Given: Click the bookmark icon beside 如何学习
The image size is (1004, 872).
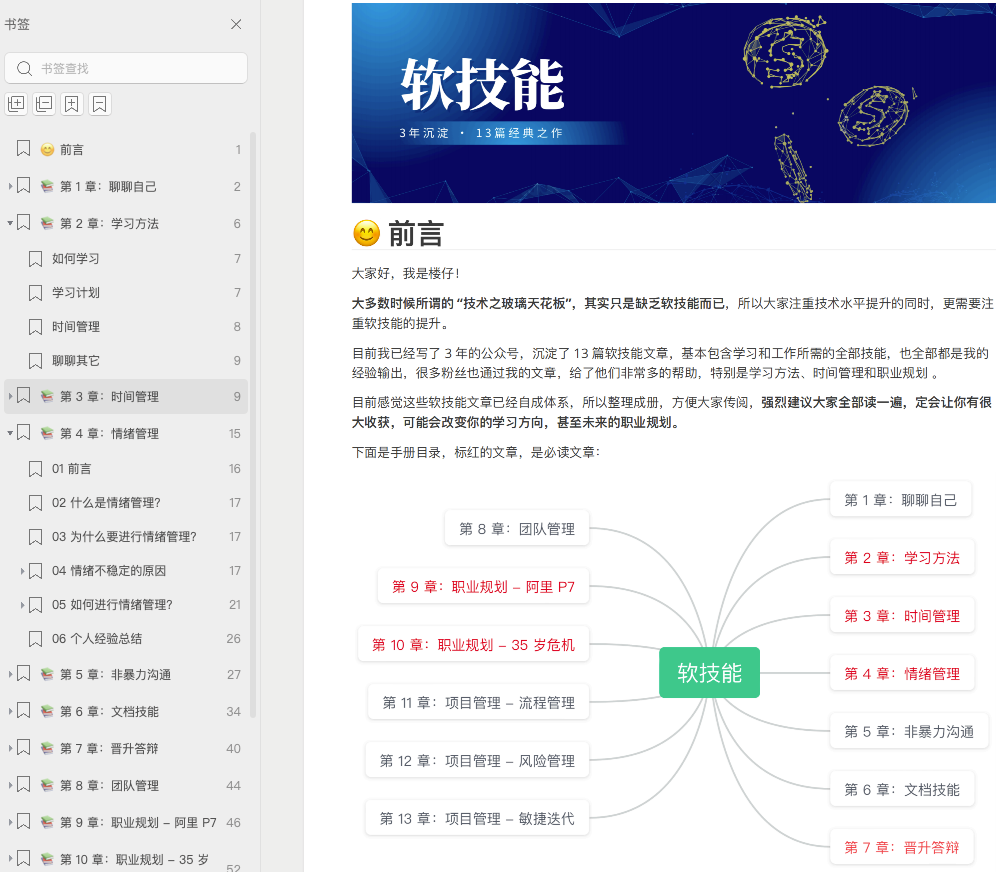Looking at the screenshot, I should [36, 259].
